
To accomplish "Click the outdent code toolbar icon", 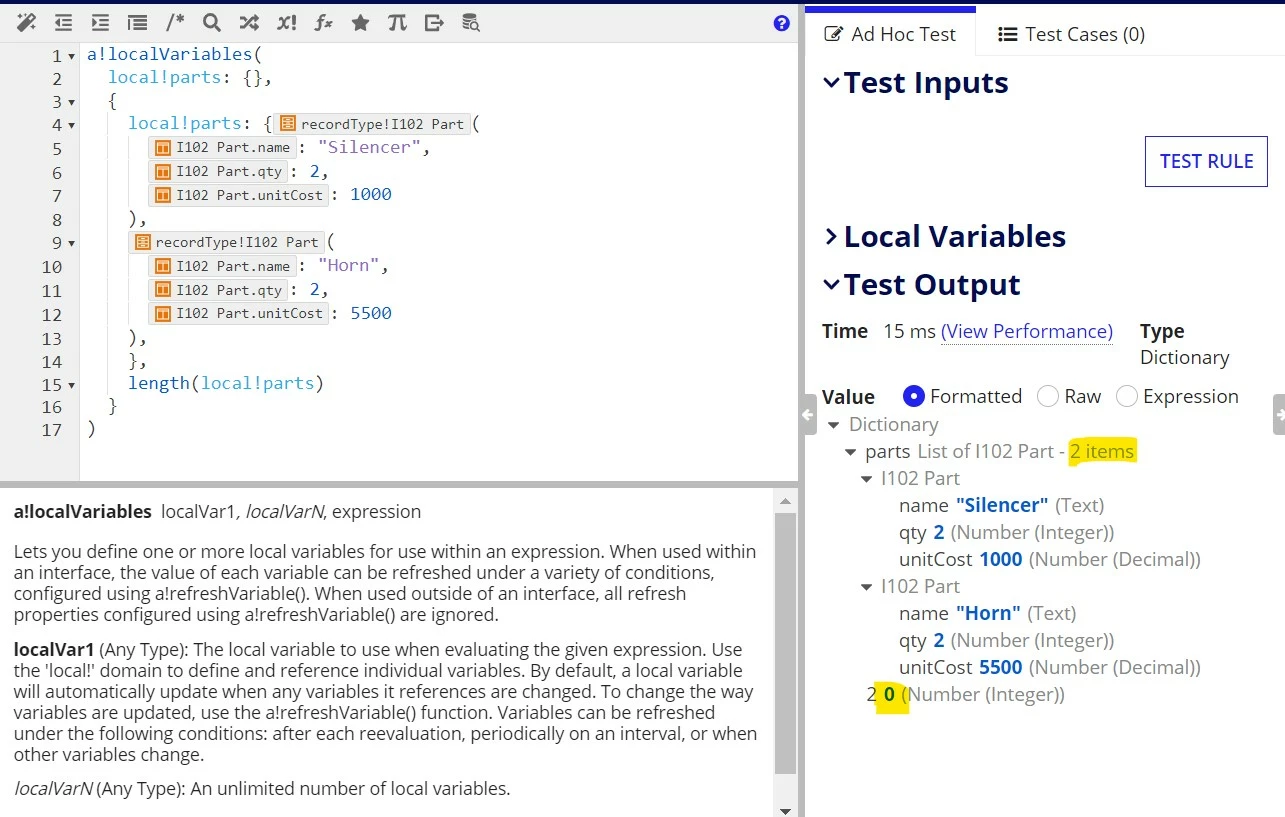I will point(63,22).
